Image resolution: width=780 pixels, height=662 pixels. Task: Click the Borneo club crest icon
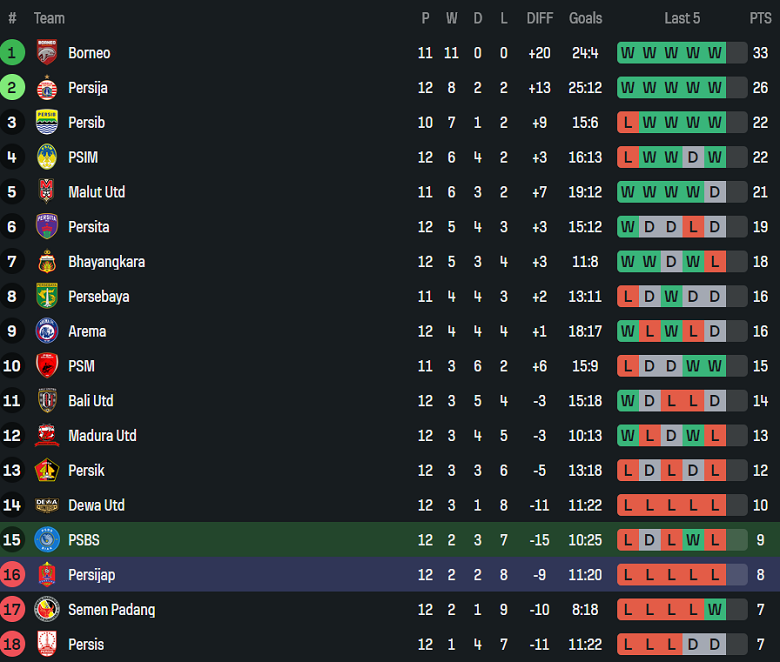click(47, 53)
